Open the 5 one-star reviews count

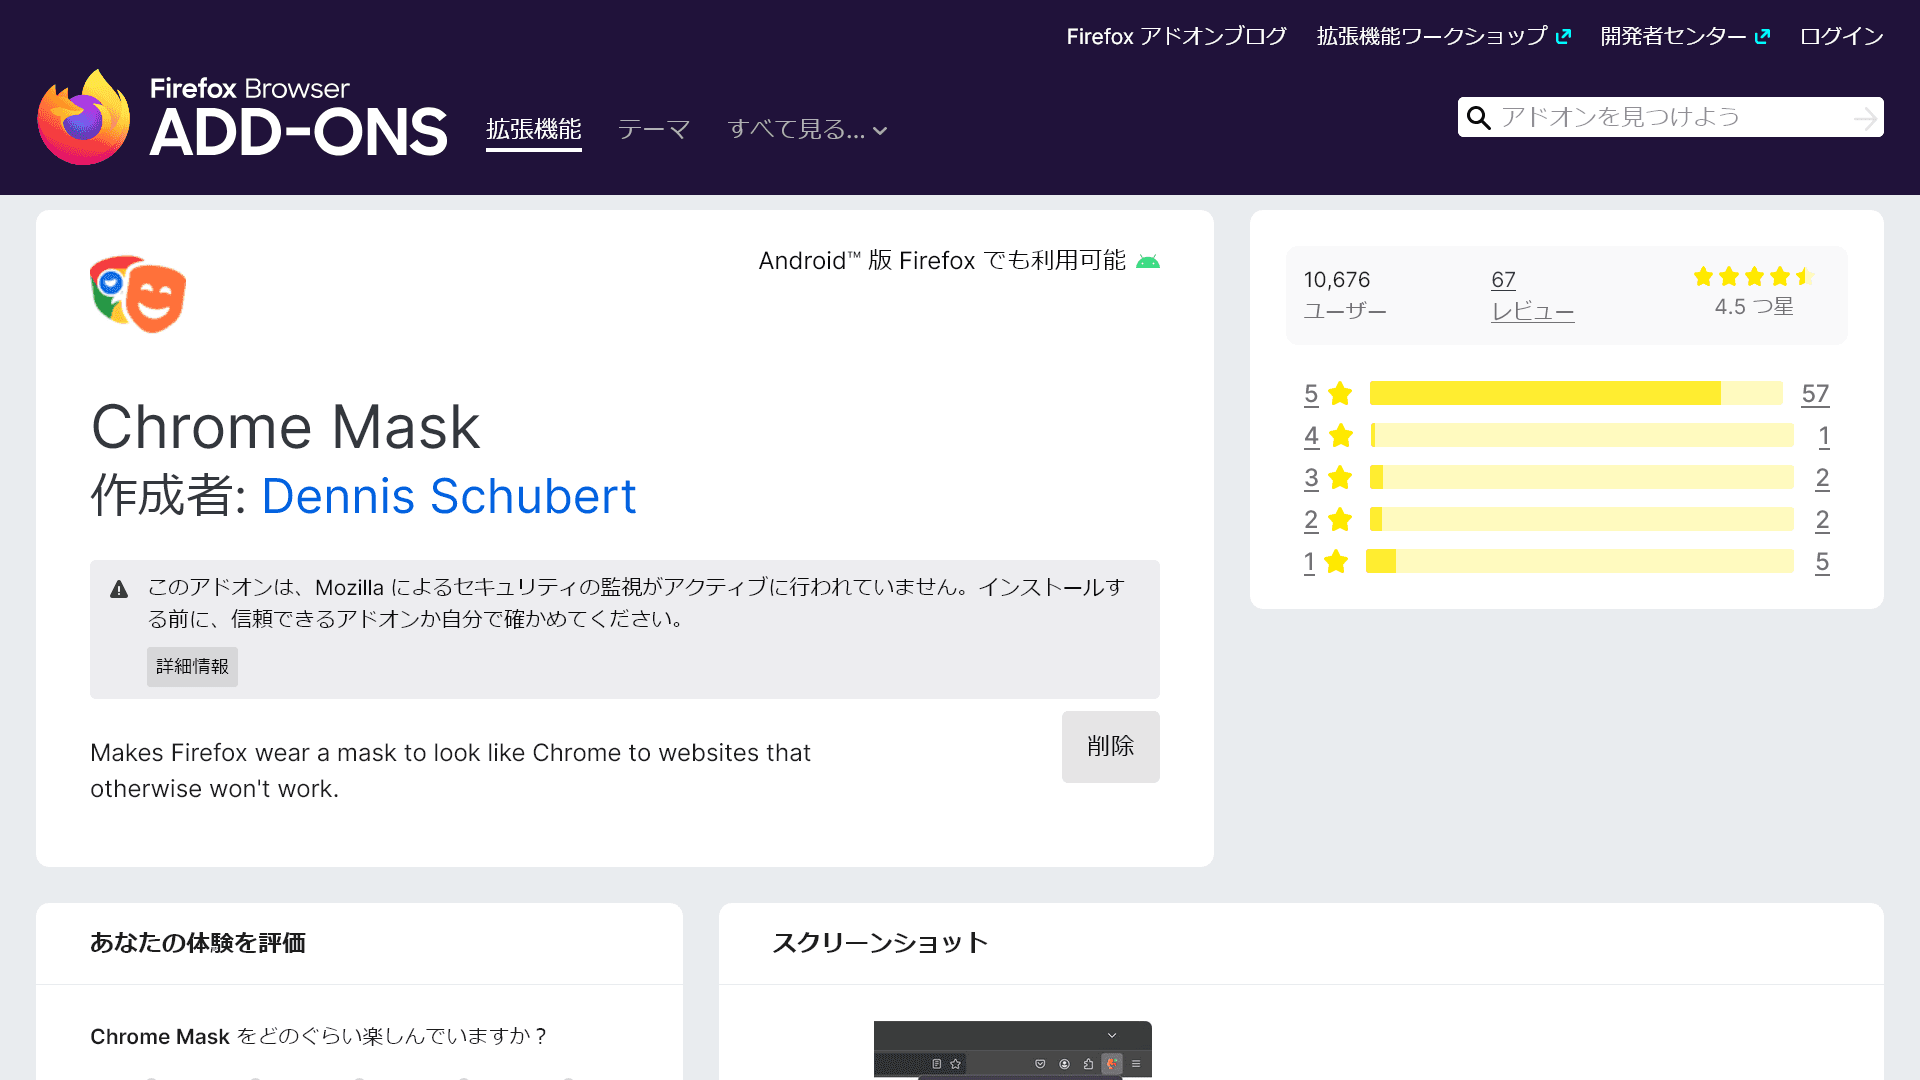point(1822,562)
